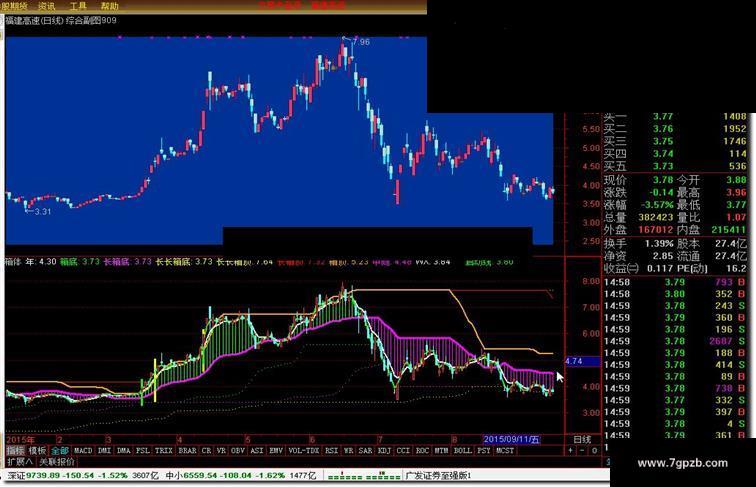
Task: Expand the 扩展∧ panel
Action: (20, 462)
